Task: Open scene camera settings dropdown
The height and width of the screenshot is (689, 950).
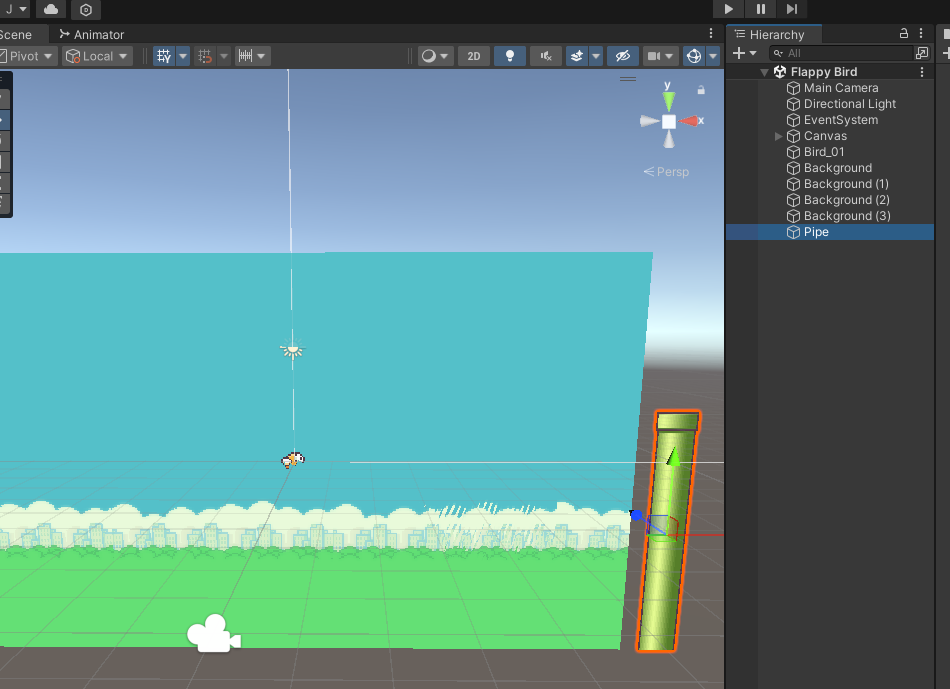Action: click(x=660, y=56)
